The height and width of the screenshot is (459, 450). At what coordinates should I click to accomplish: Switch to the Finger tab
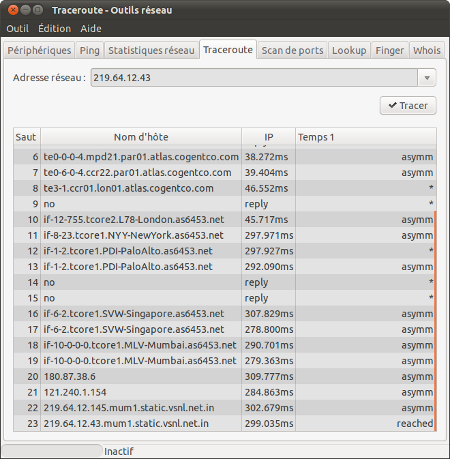(389, 50)
